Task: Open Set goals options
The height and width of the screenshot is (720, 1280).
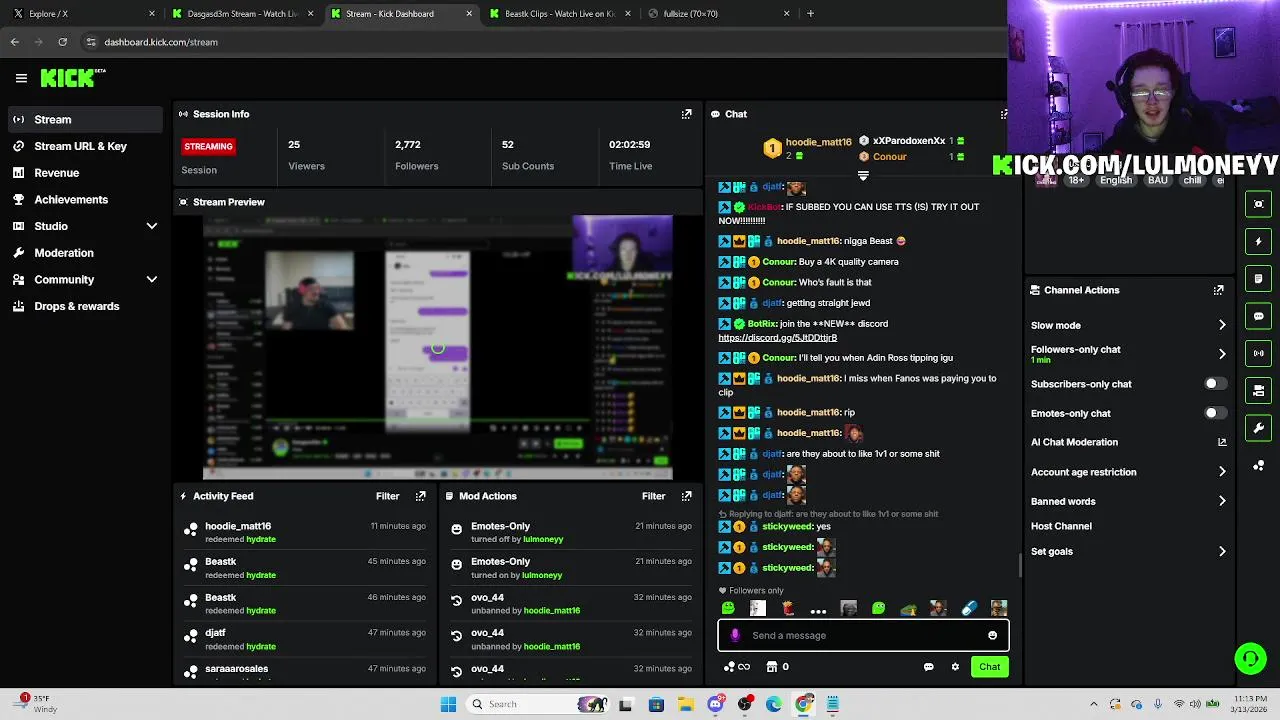Action: point(1222,551)
